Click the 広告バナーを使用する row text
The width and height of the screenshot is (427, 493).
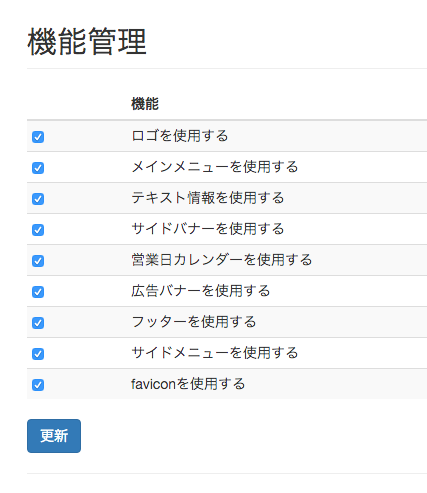click(201, 291)
